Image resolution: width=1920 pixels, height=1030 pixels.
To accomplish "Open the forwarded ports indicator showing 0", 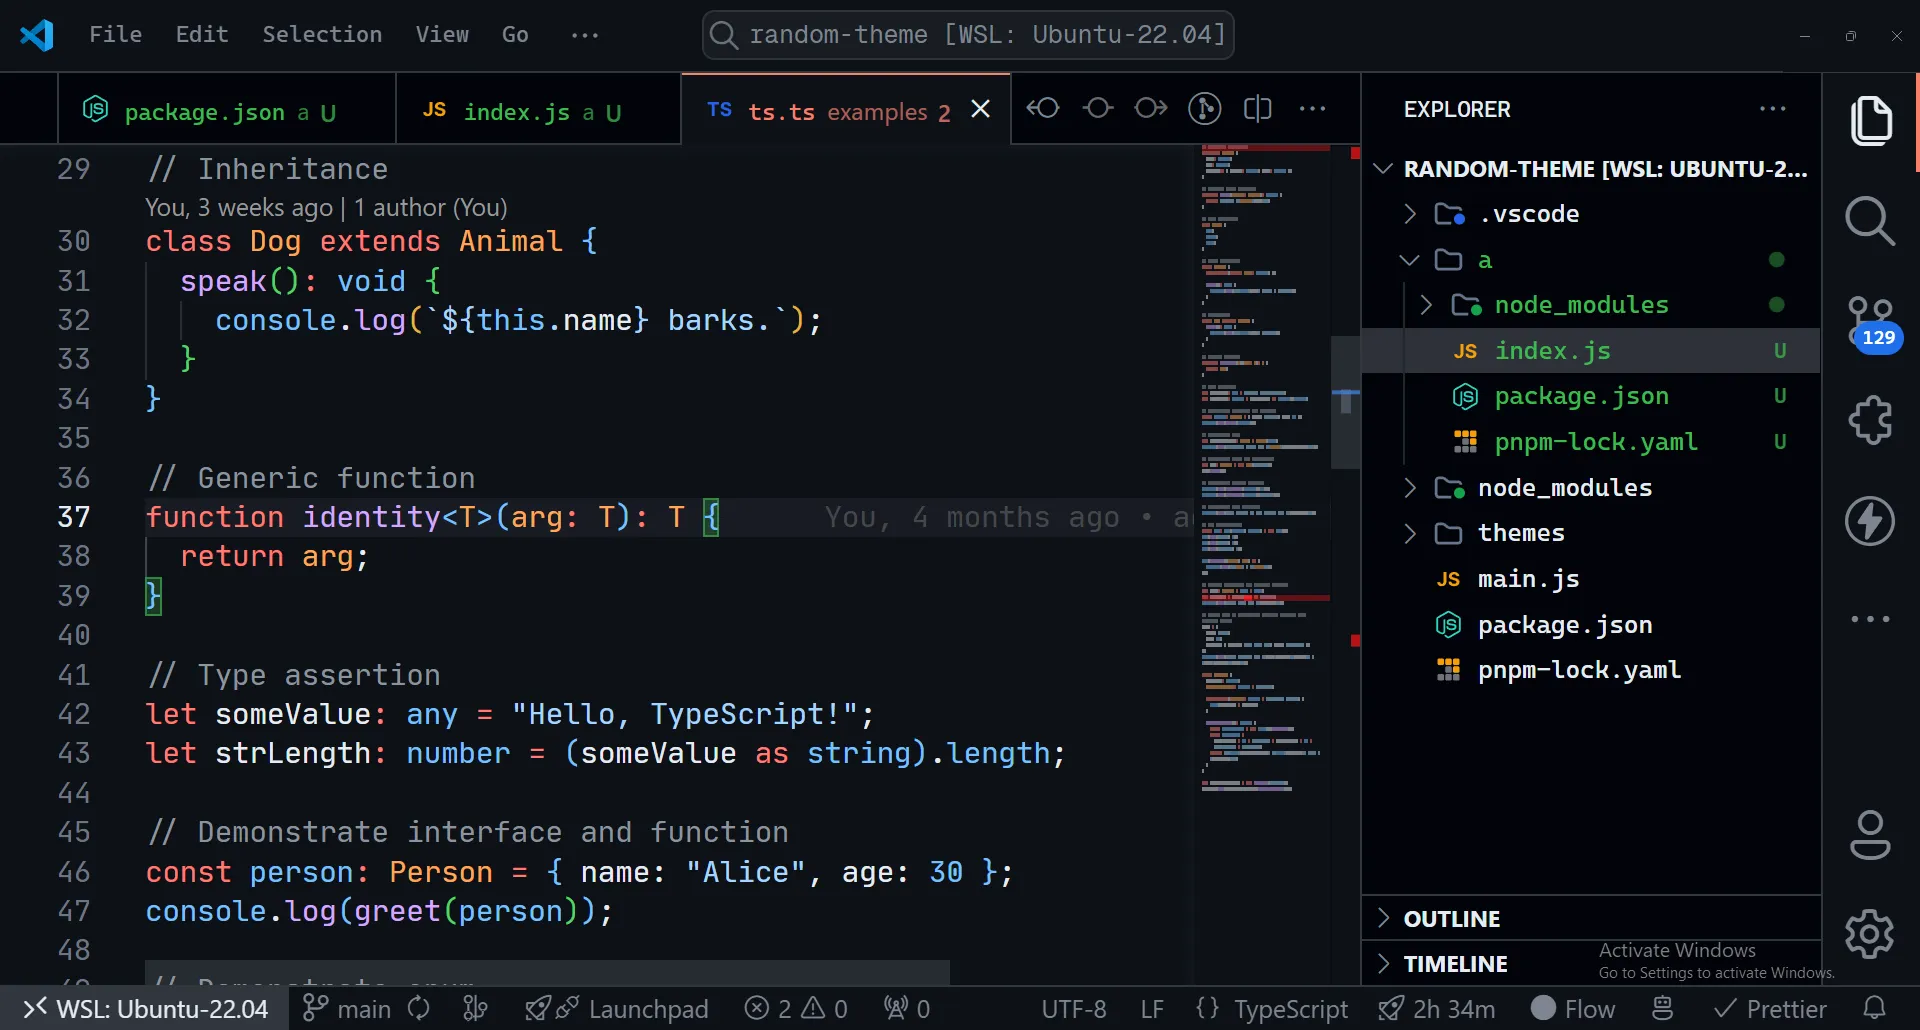I will [x=906, y=1008].
